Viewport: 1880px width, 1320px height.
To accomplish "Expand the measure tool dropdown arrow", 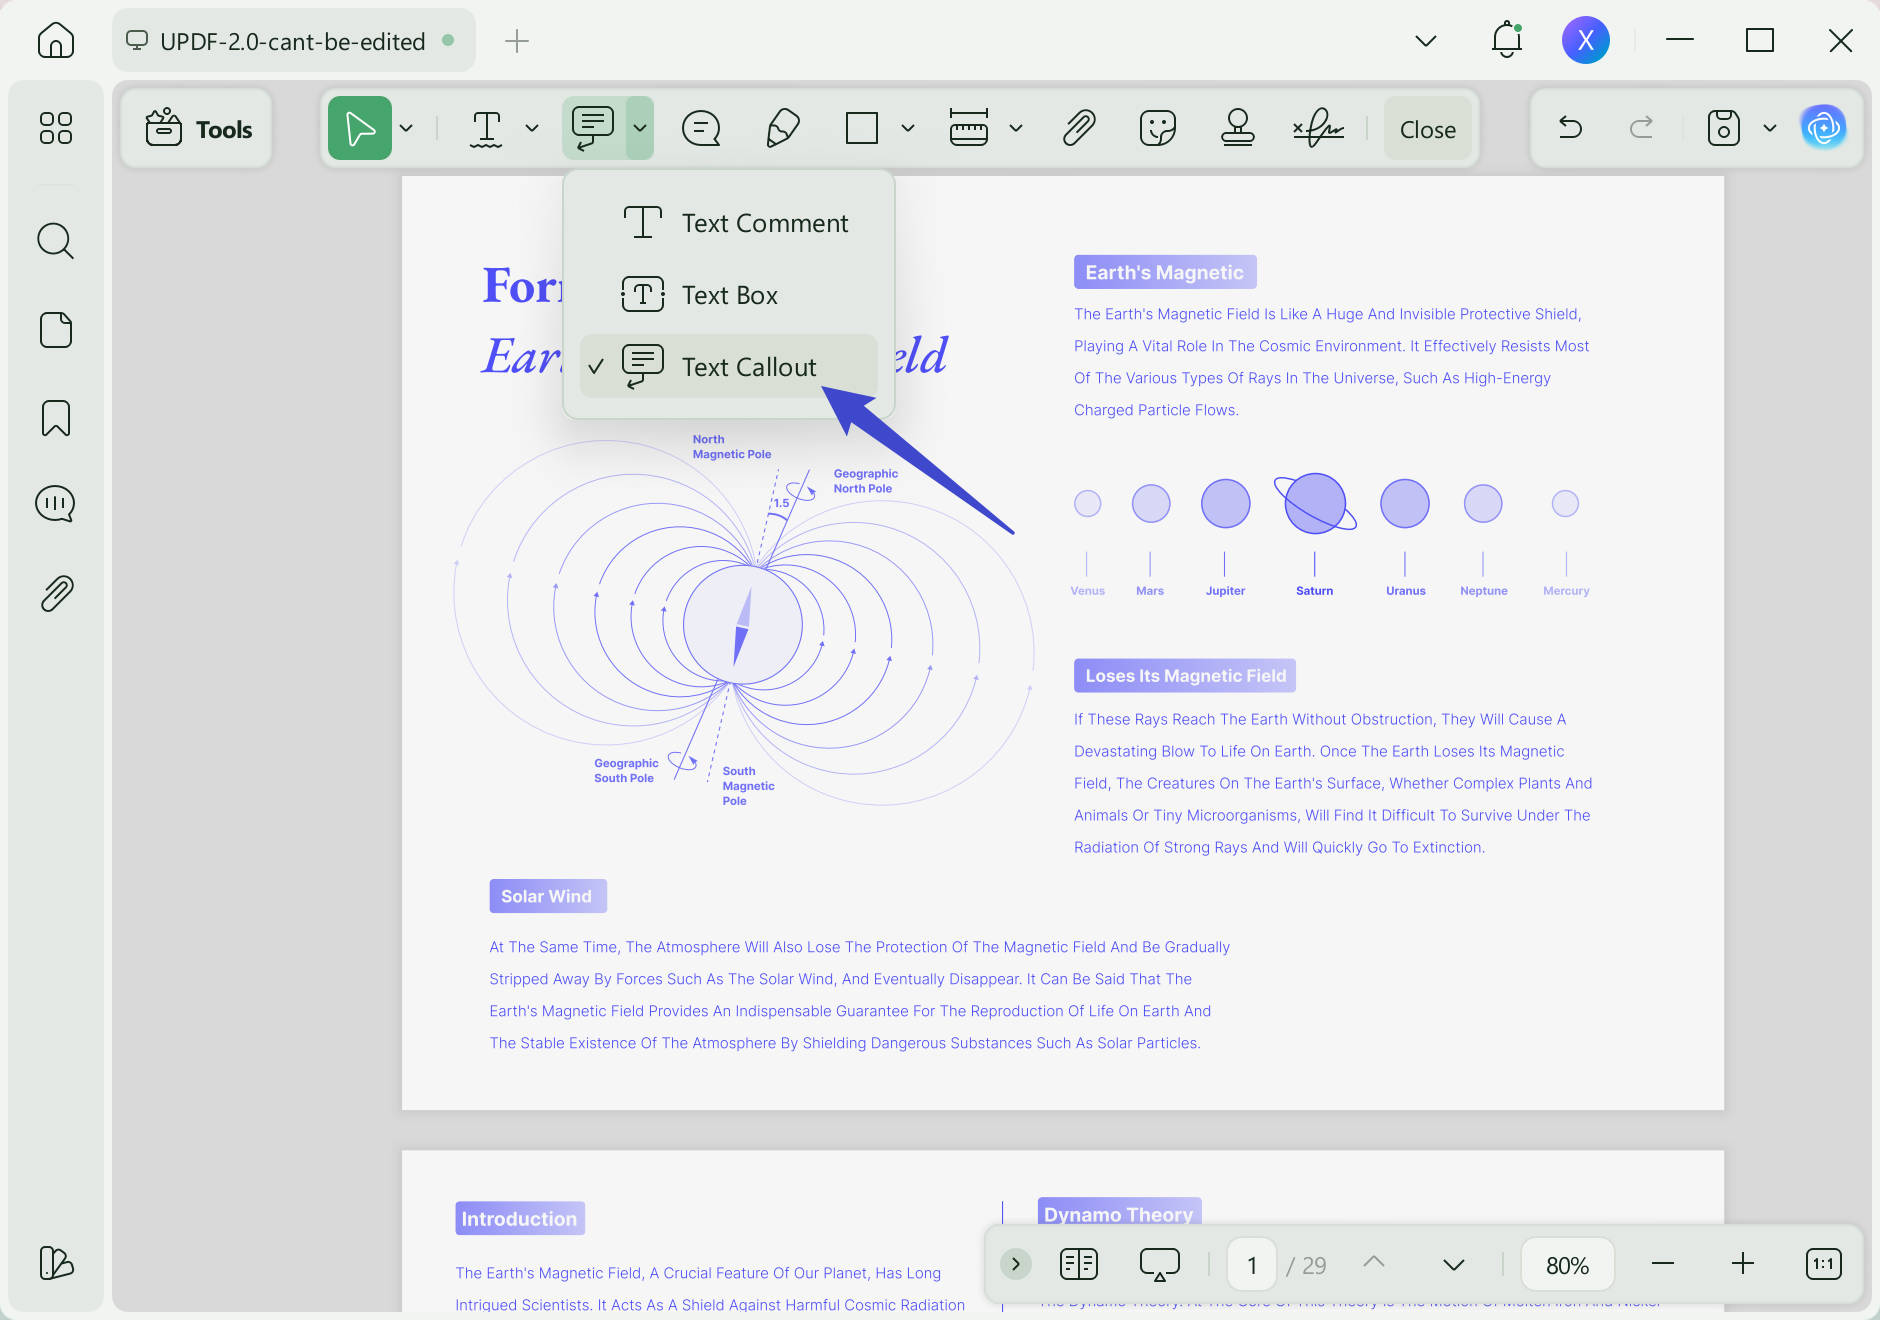I will tap(1016, 128).
